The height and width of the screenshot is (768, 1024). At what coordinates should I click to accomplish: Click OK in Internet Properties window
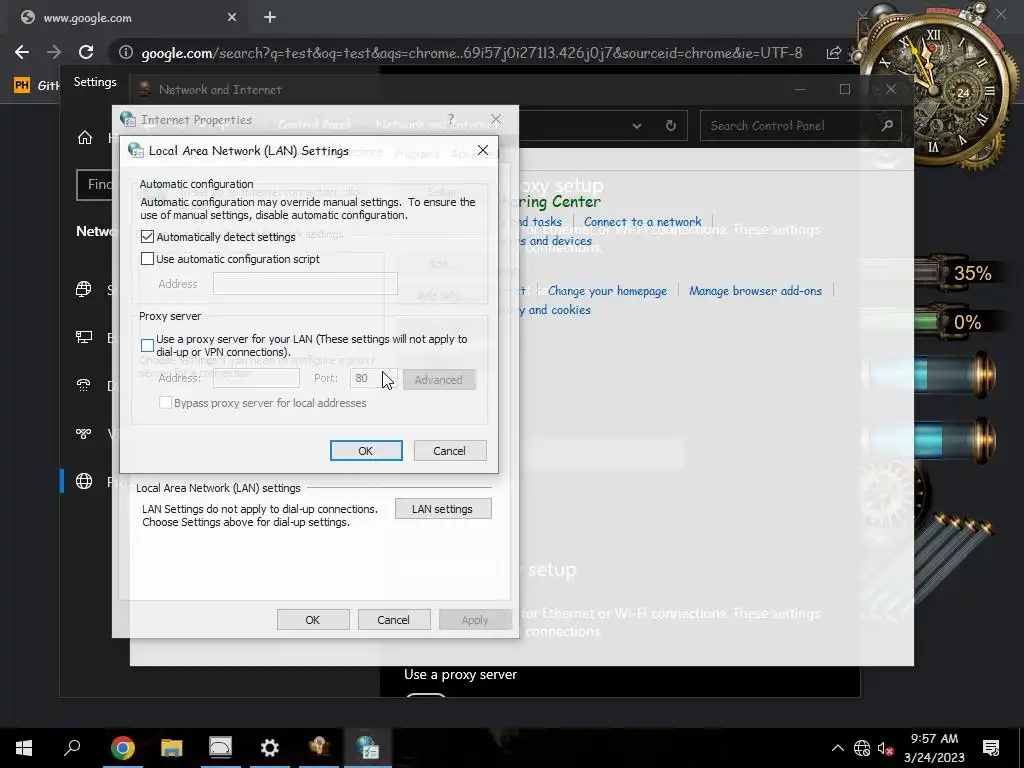[x=313, y=620]
